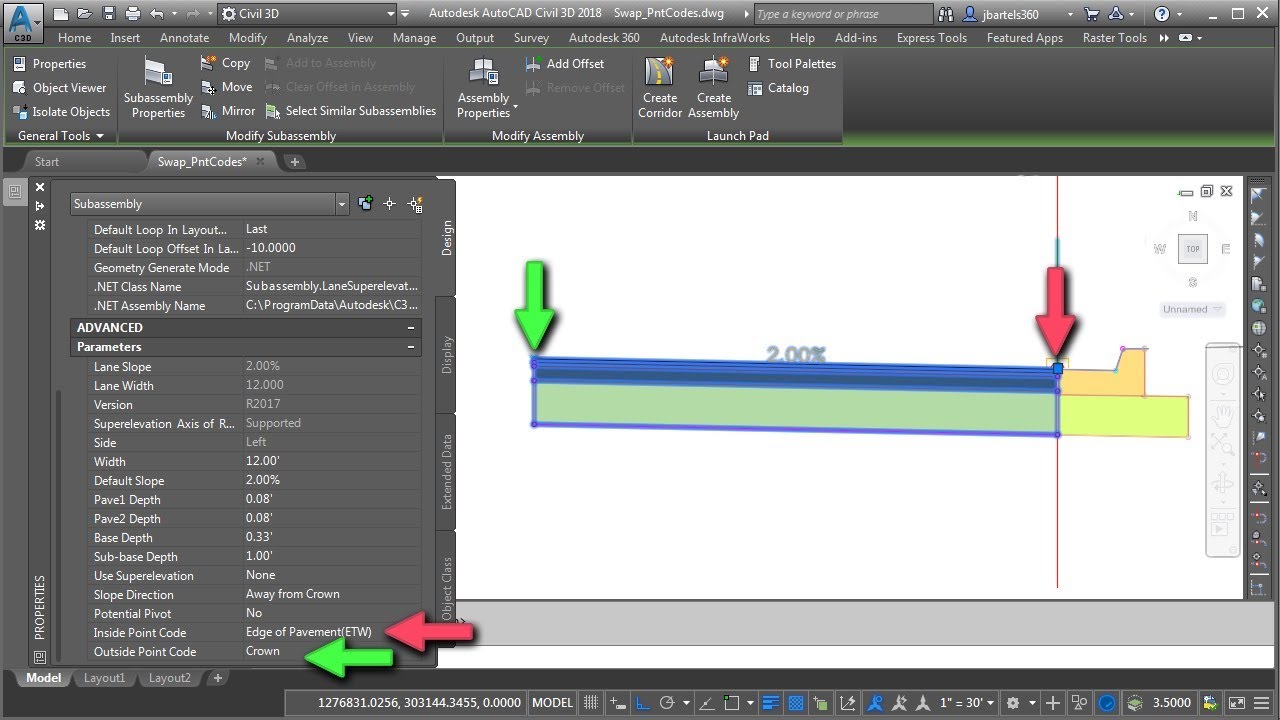Viewport: 1280px width, 720px height.
Task: Click the Plot (printer) icon
Action: 134,14
